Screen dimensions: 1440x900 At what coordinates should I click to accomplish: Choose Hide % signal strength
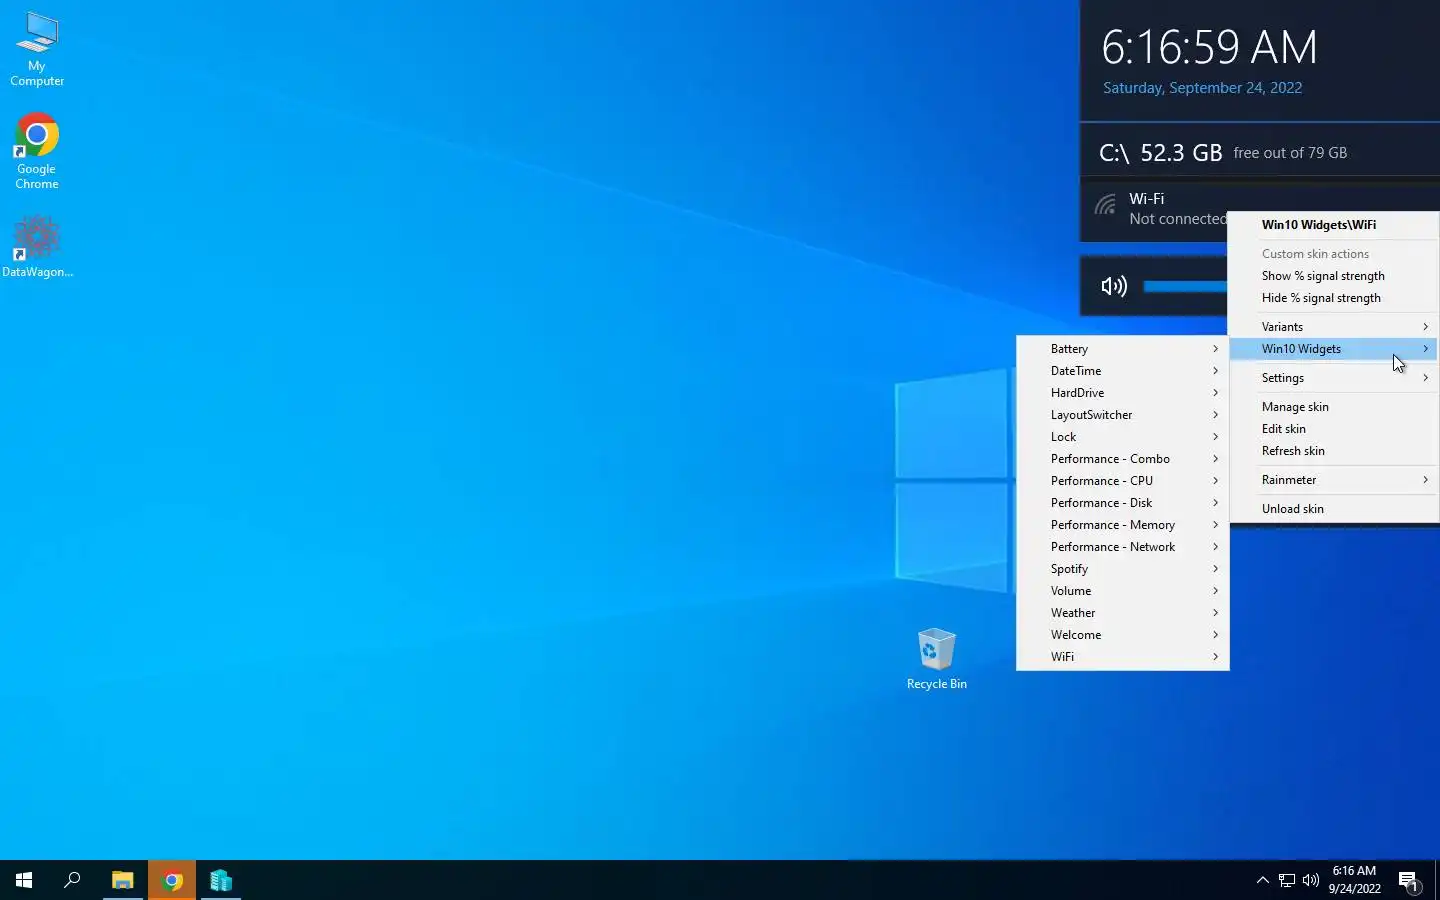click(x=1334, y=298)
